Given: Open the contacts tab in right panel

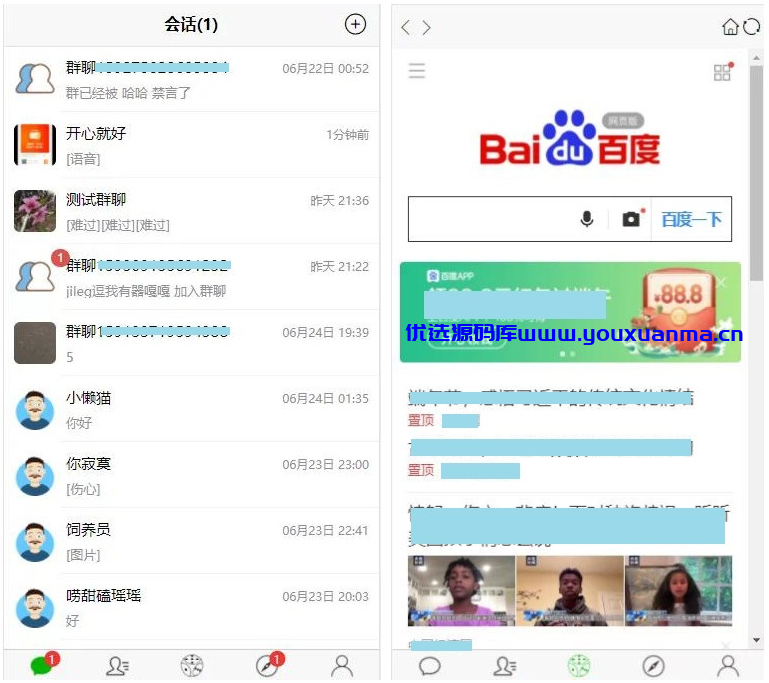Looking at the screenshot, I should click(504, 666).
